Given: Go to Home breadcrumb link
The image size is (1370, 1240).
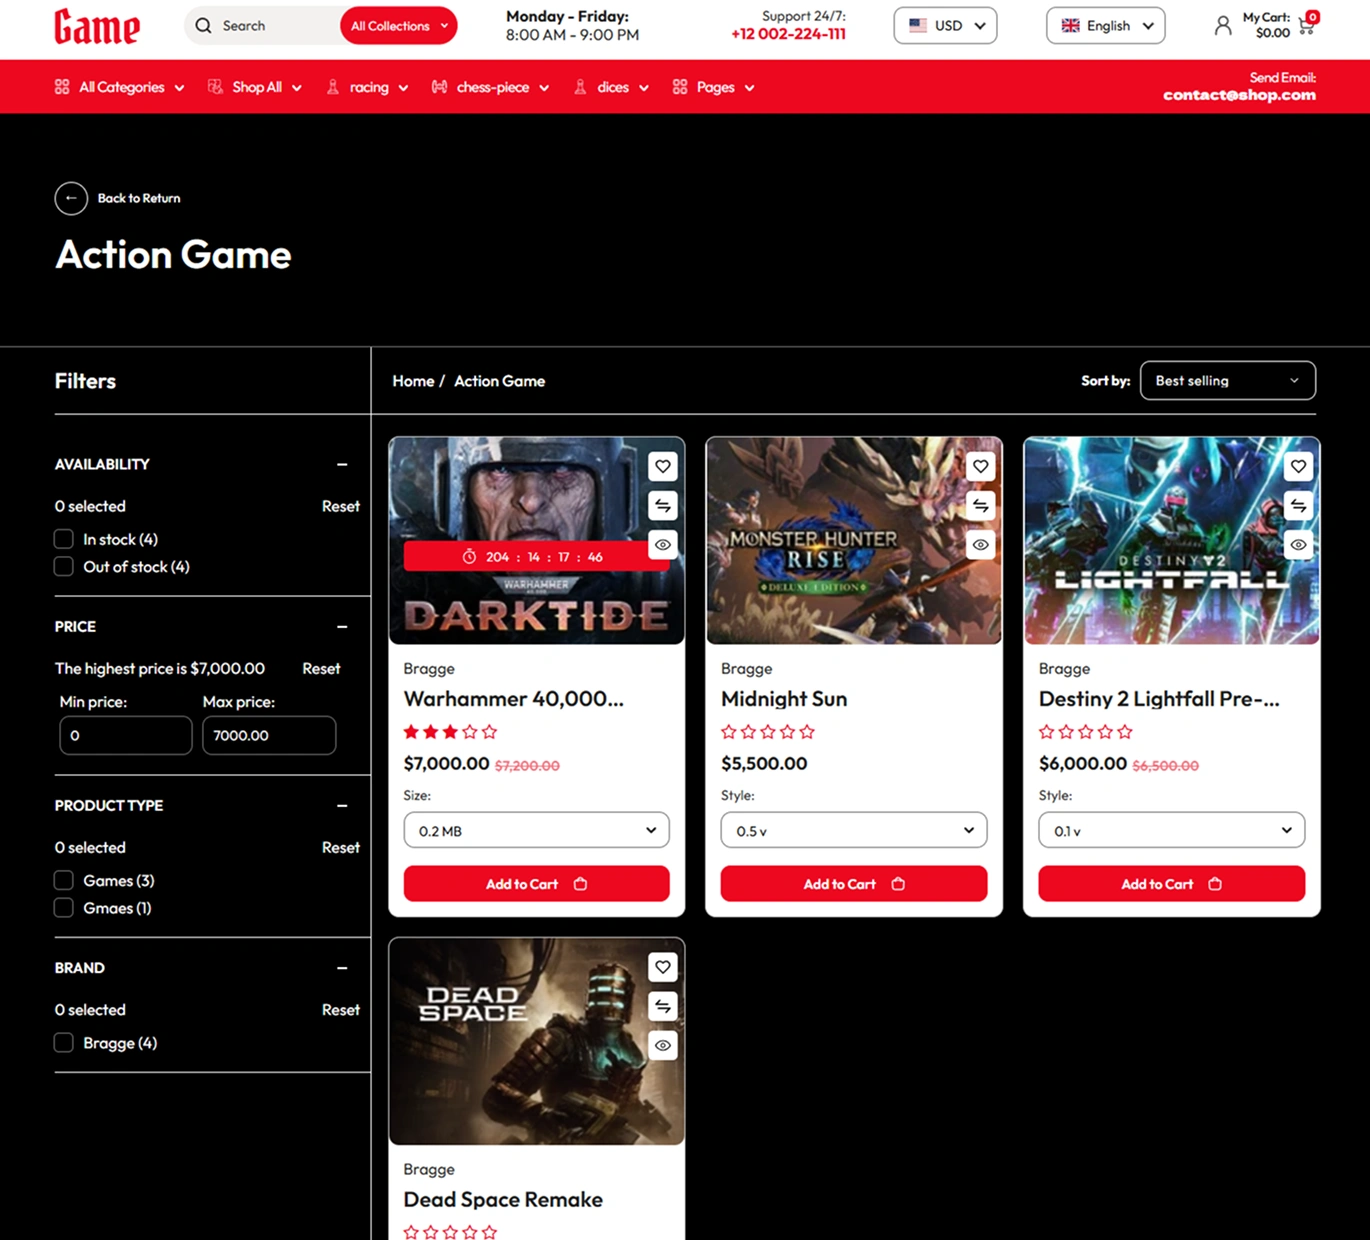Looking at the screenshot, I should coord(413,381).
